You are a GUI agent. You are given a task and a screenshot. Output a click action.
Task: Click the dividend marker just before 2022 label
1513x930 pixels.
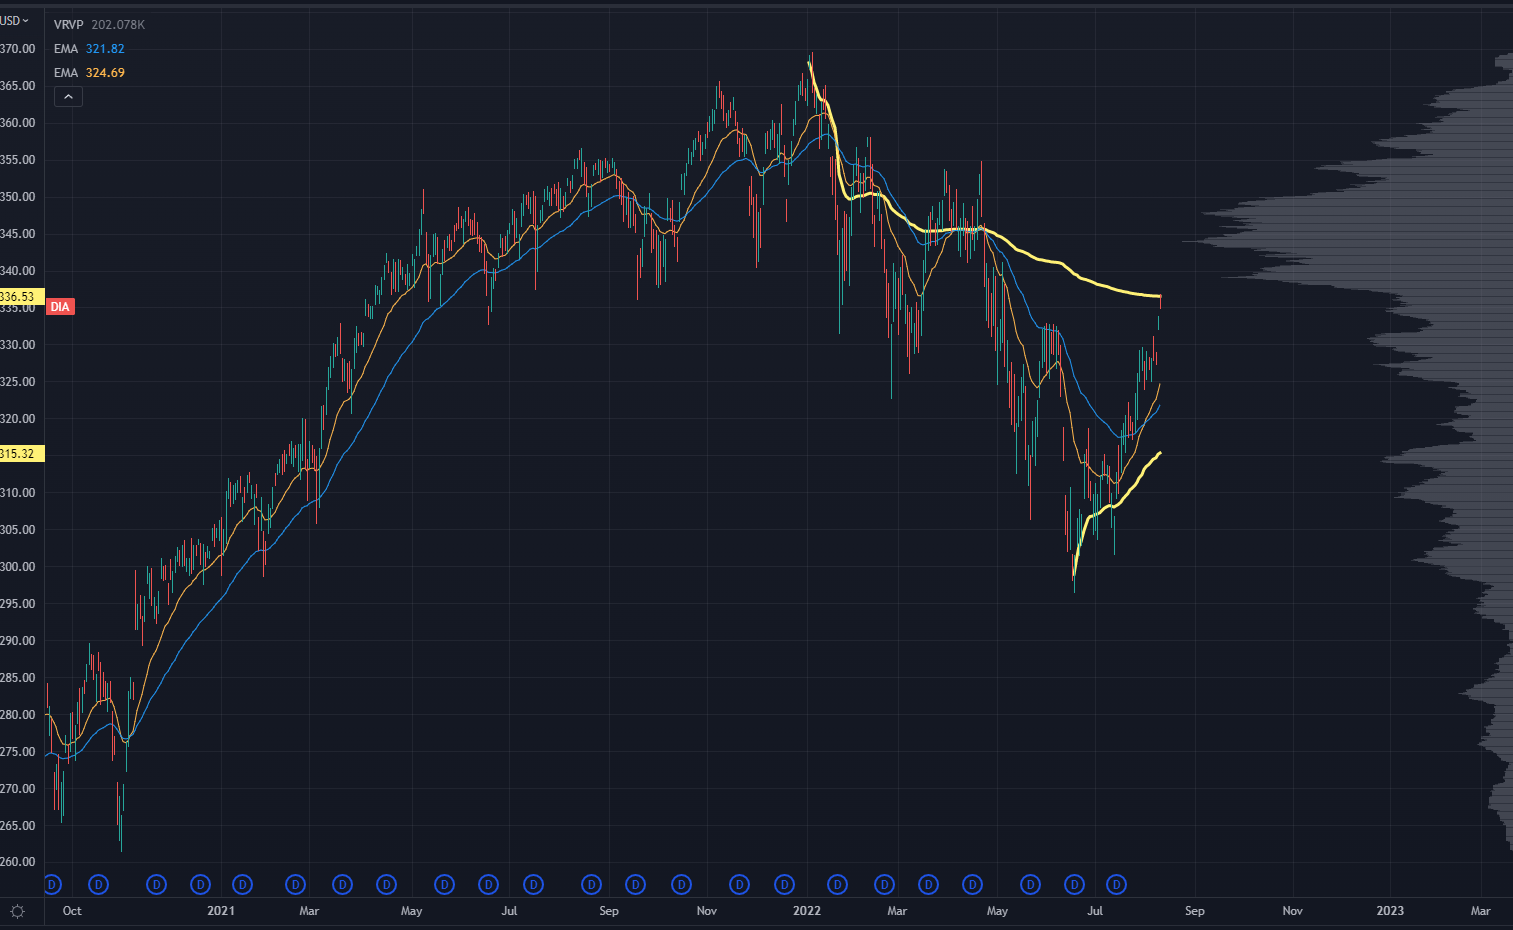pyautogui.click(x=784, y=885)
